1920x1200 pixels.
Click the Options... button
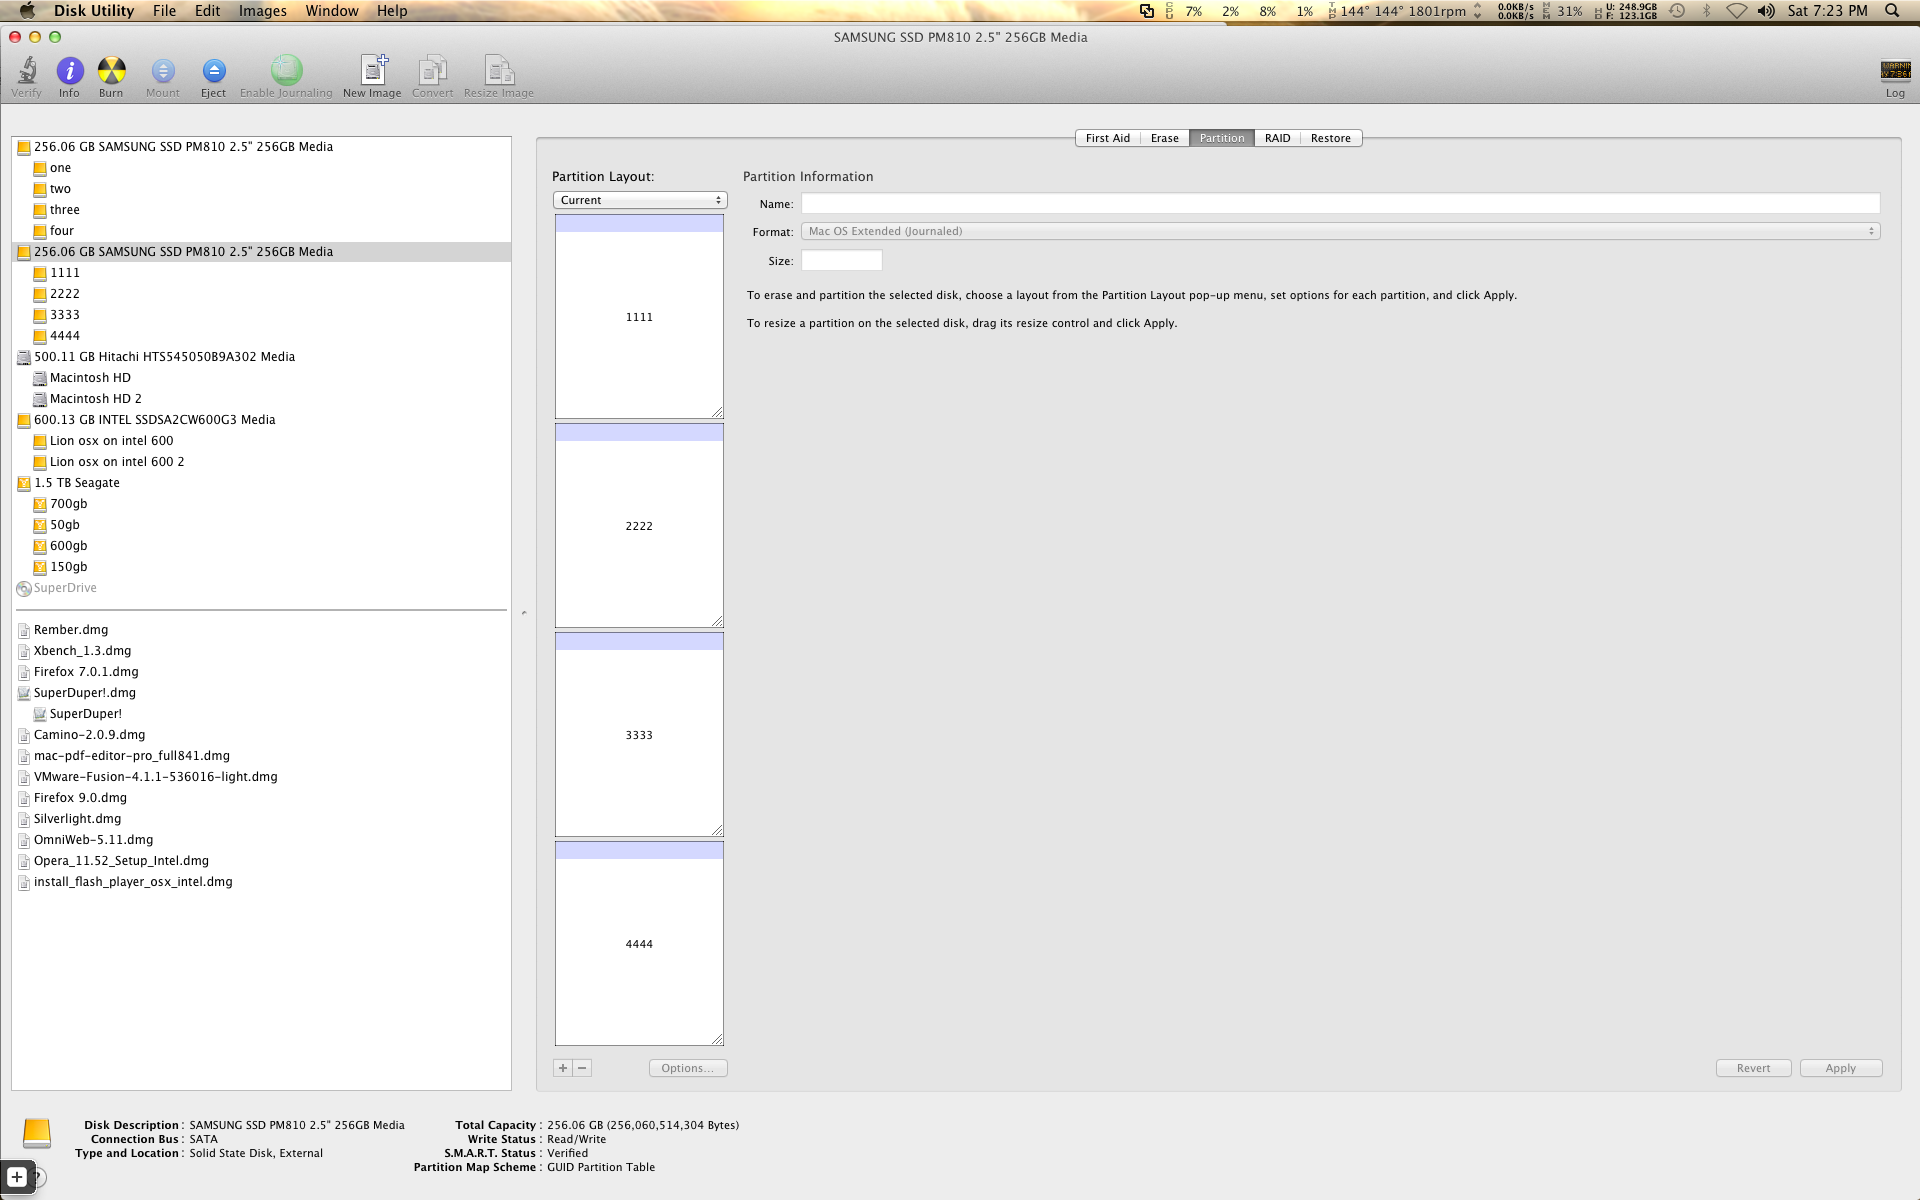click(687, 1068)
